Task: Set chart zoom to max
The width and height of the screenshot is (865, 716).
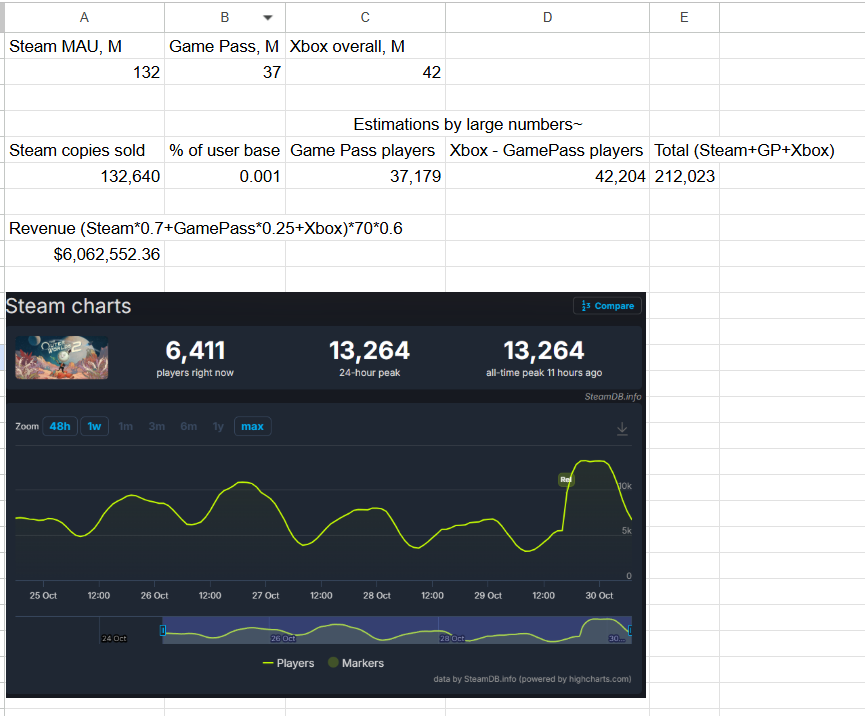Action: [x=253, y=426]
